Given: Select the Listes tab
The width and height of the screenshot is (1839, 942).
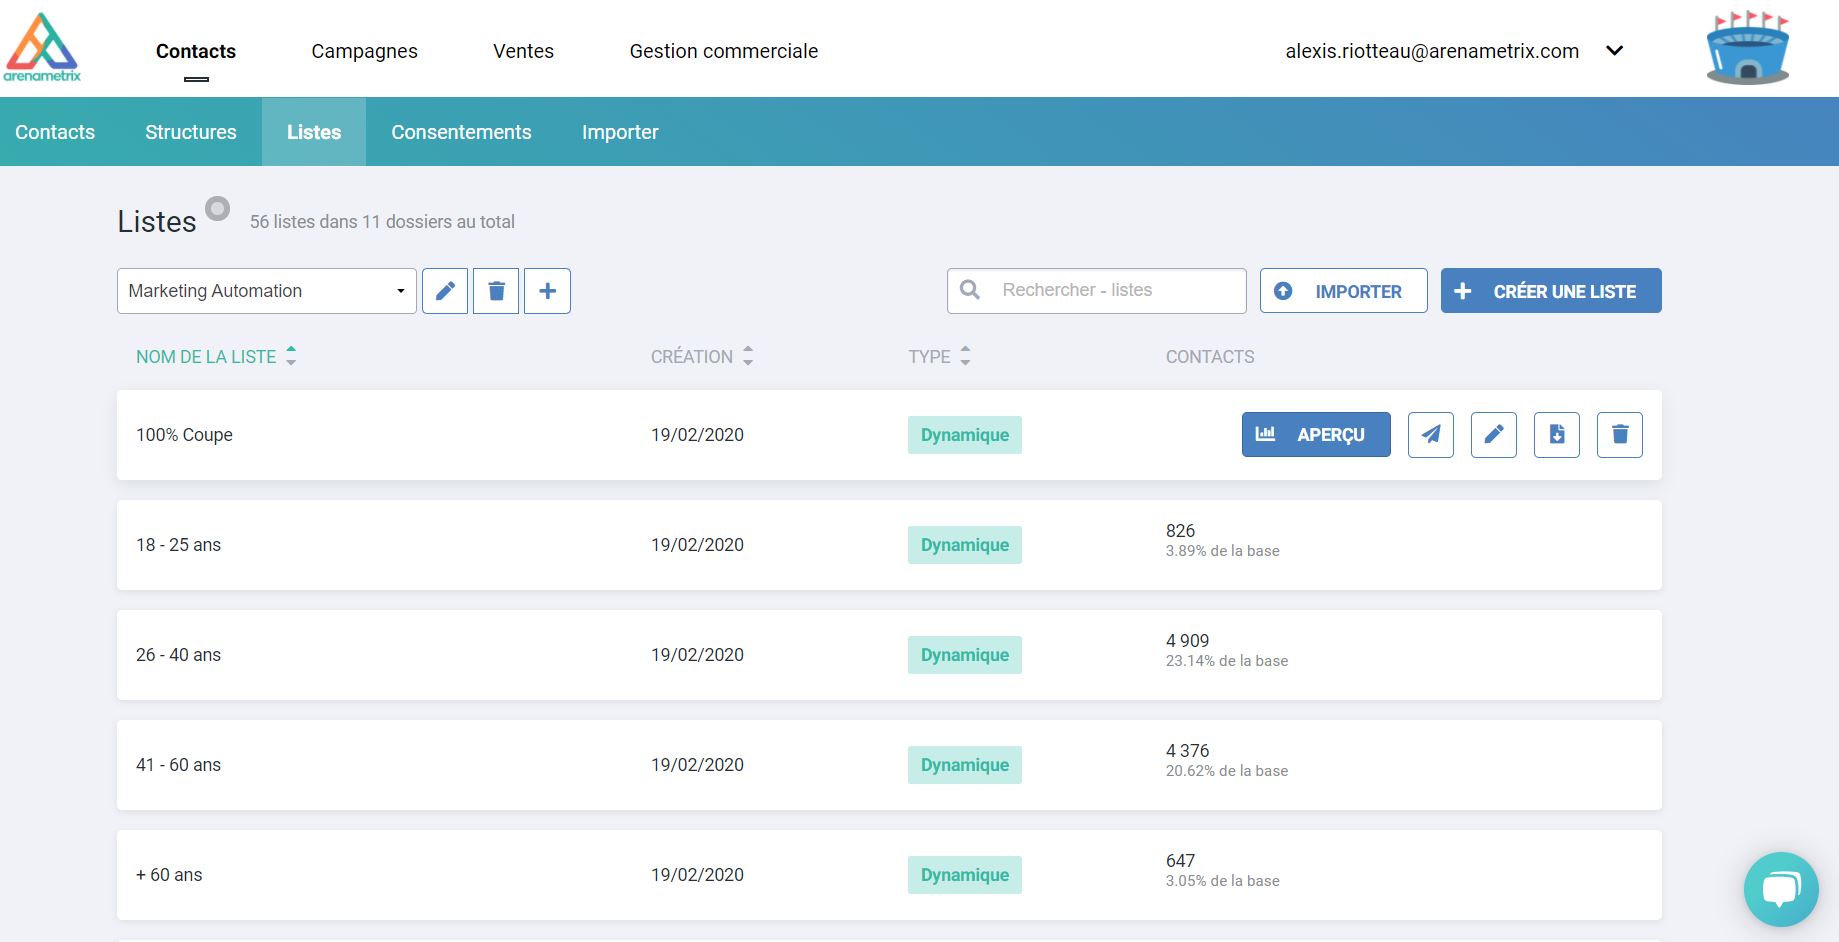Looking at the screenshot, I should [314, 132].
